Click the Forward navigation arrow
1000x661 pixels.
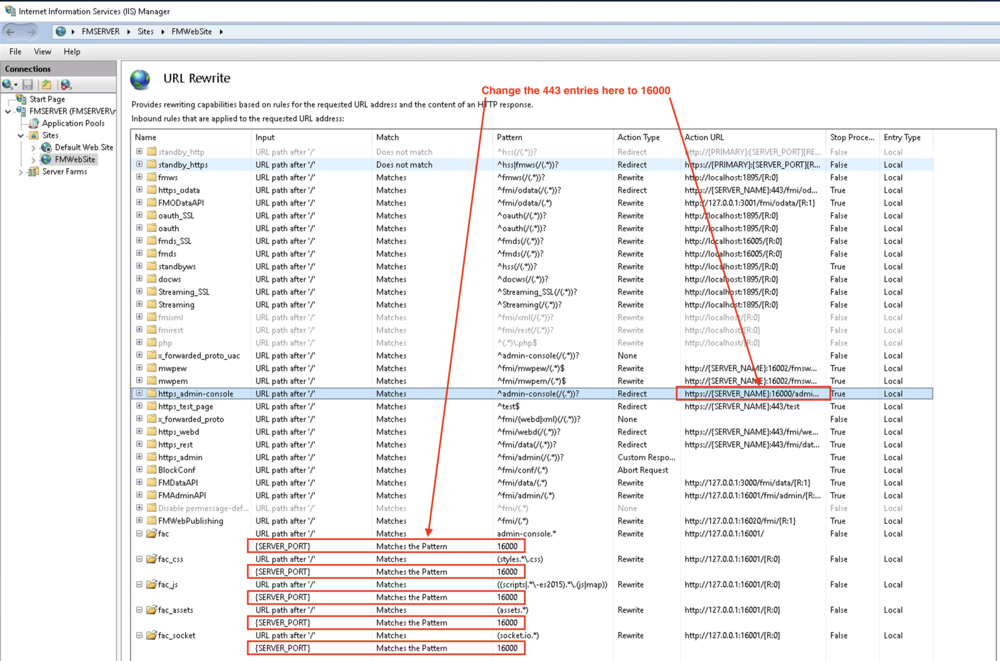[x=31, y=31]
